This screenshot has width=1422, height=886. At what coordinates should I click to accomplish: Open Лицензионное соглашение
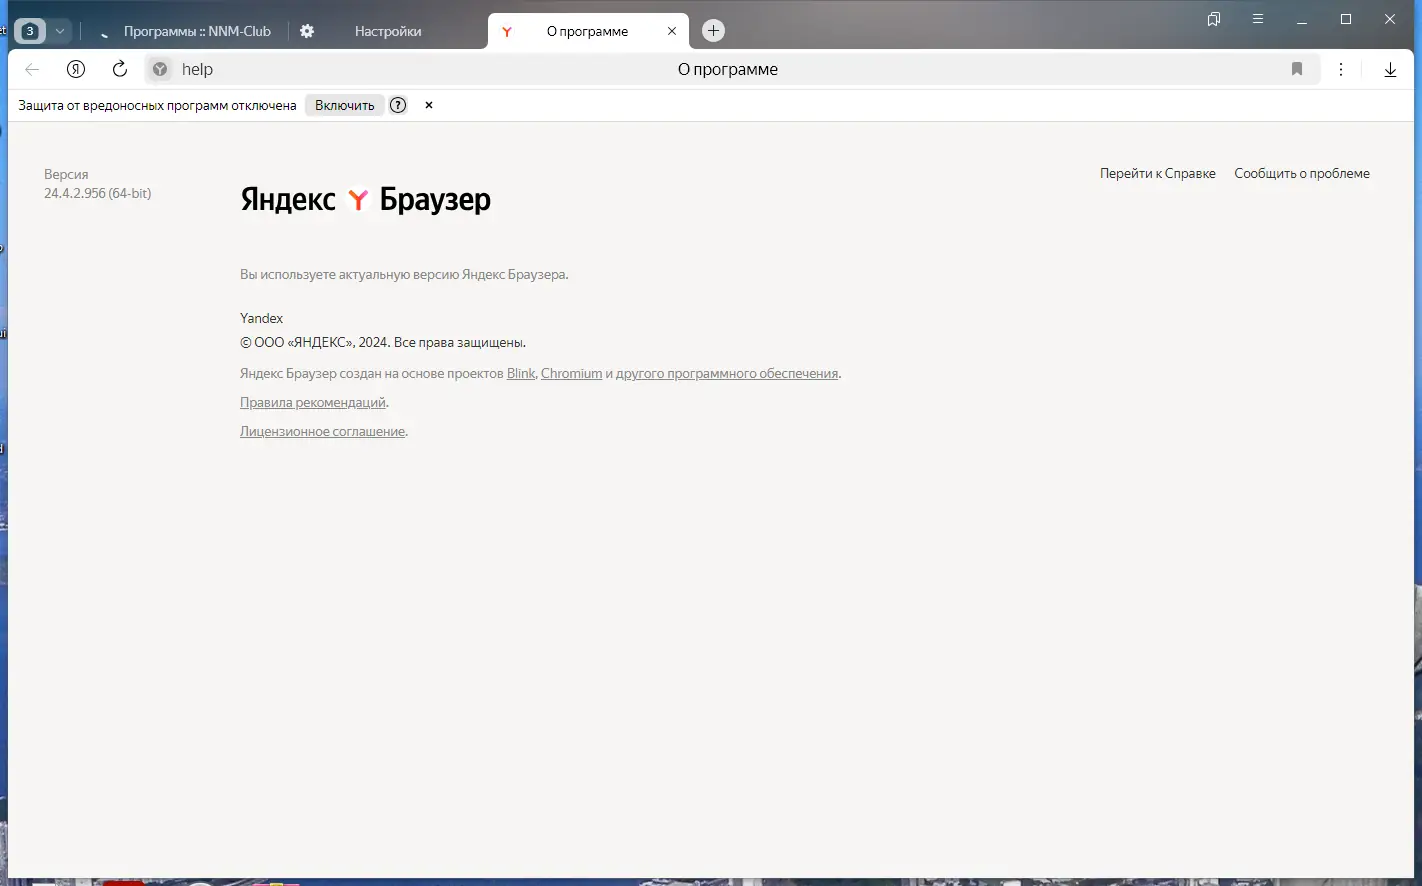click(x=321, y=431)
